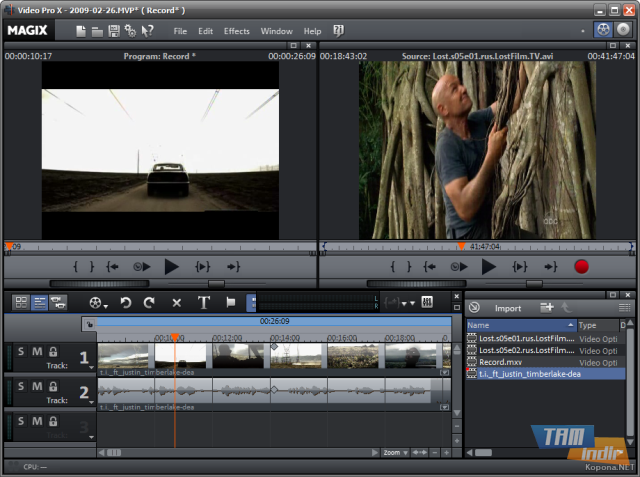Viewport: 640px width, 477px height.
Task: Set out-point in Source monitor
Action: (409, 267)
